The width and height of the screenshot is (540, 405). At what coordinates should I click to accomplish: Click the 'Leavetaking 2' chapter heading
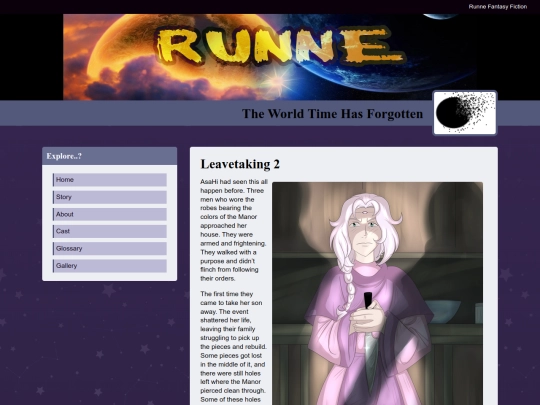(x=240, y=164)
